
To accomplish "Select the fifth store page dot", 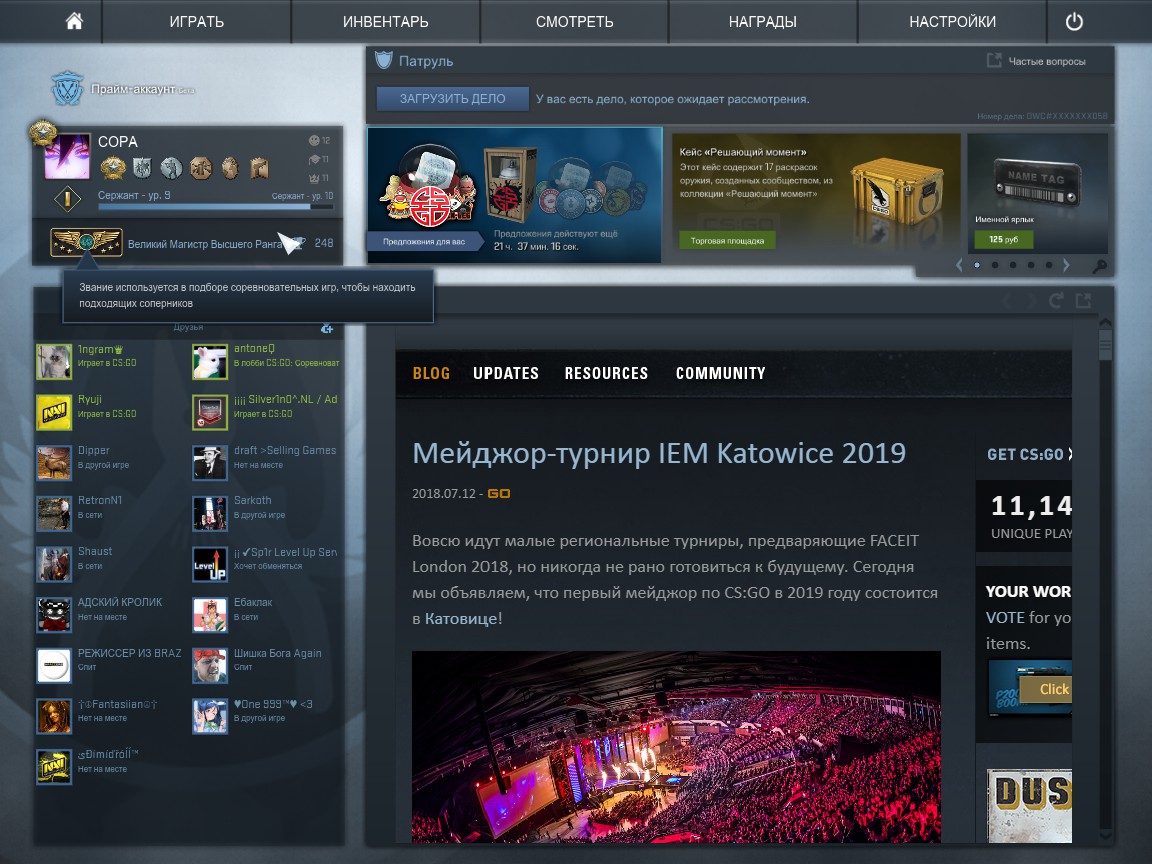I will coord(1048,265).
